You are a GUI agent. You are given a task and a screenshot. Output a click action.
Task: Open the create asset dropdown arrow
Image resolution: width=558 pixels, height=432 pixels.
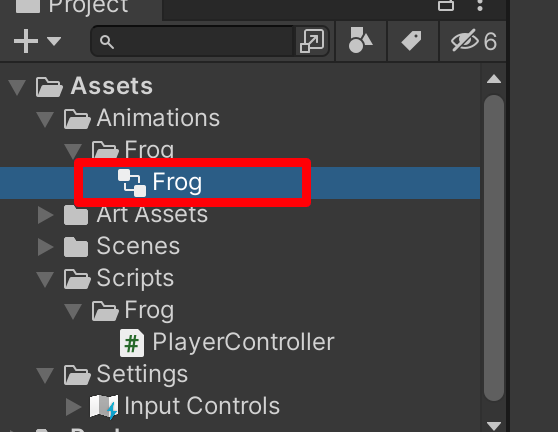pos(54,41)
